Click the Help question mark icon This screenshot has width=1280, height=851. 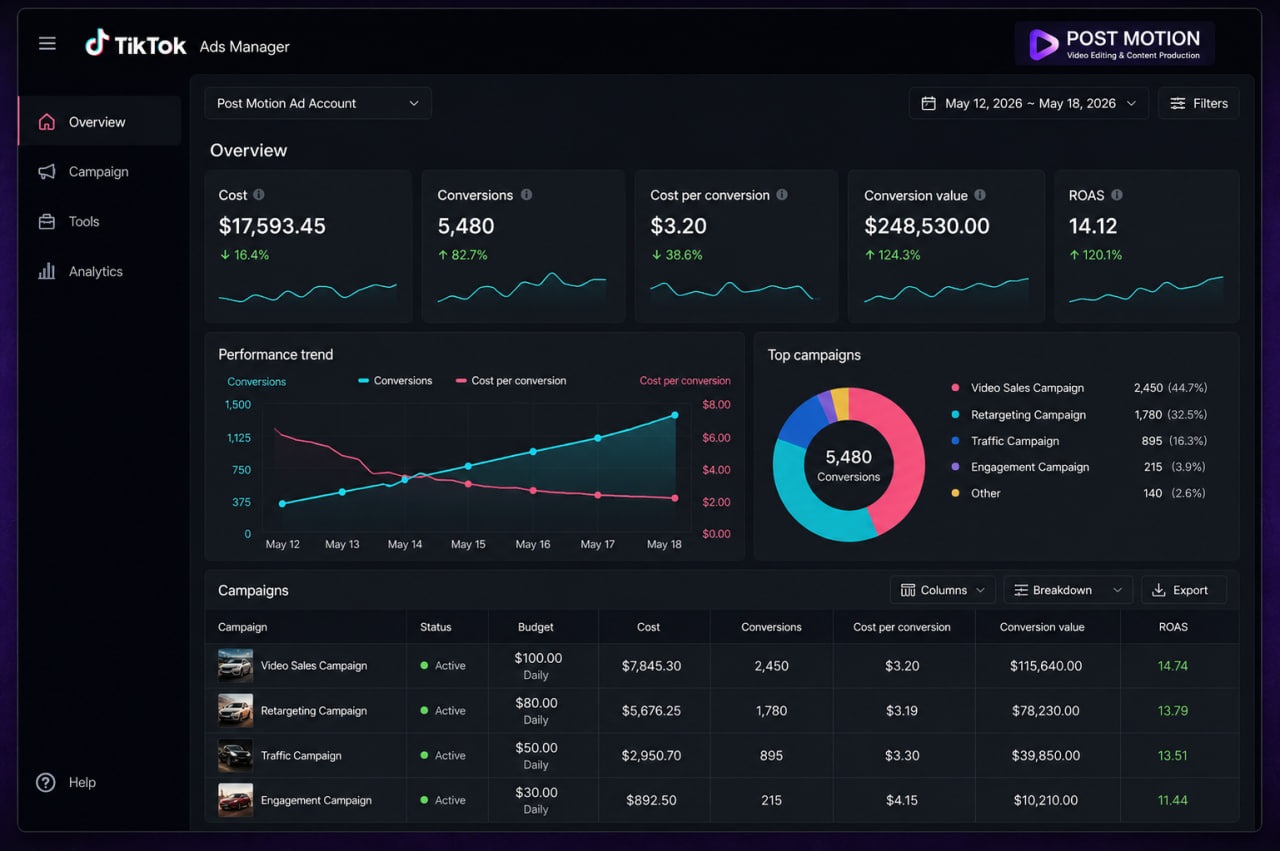click(46, 782)
